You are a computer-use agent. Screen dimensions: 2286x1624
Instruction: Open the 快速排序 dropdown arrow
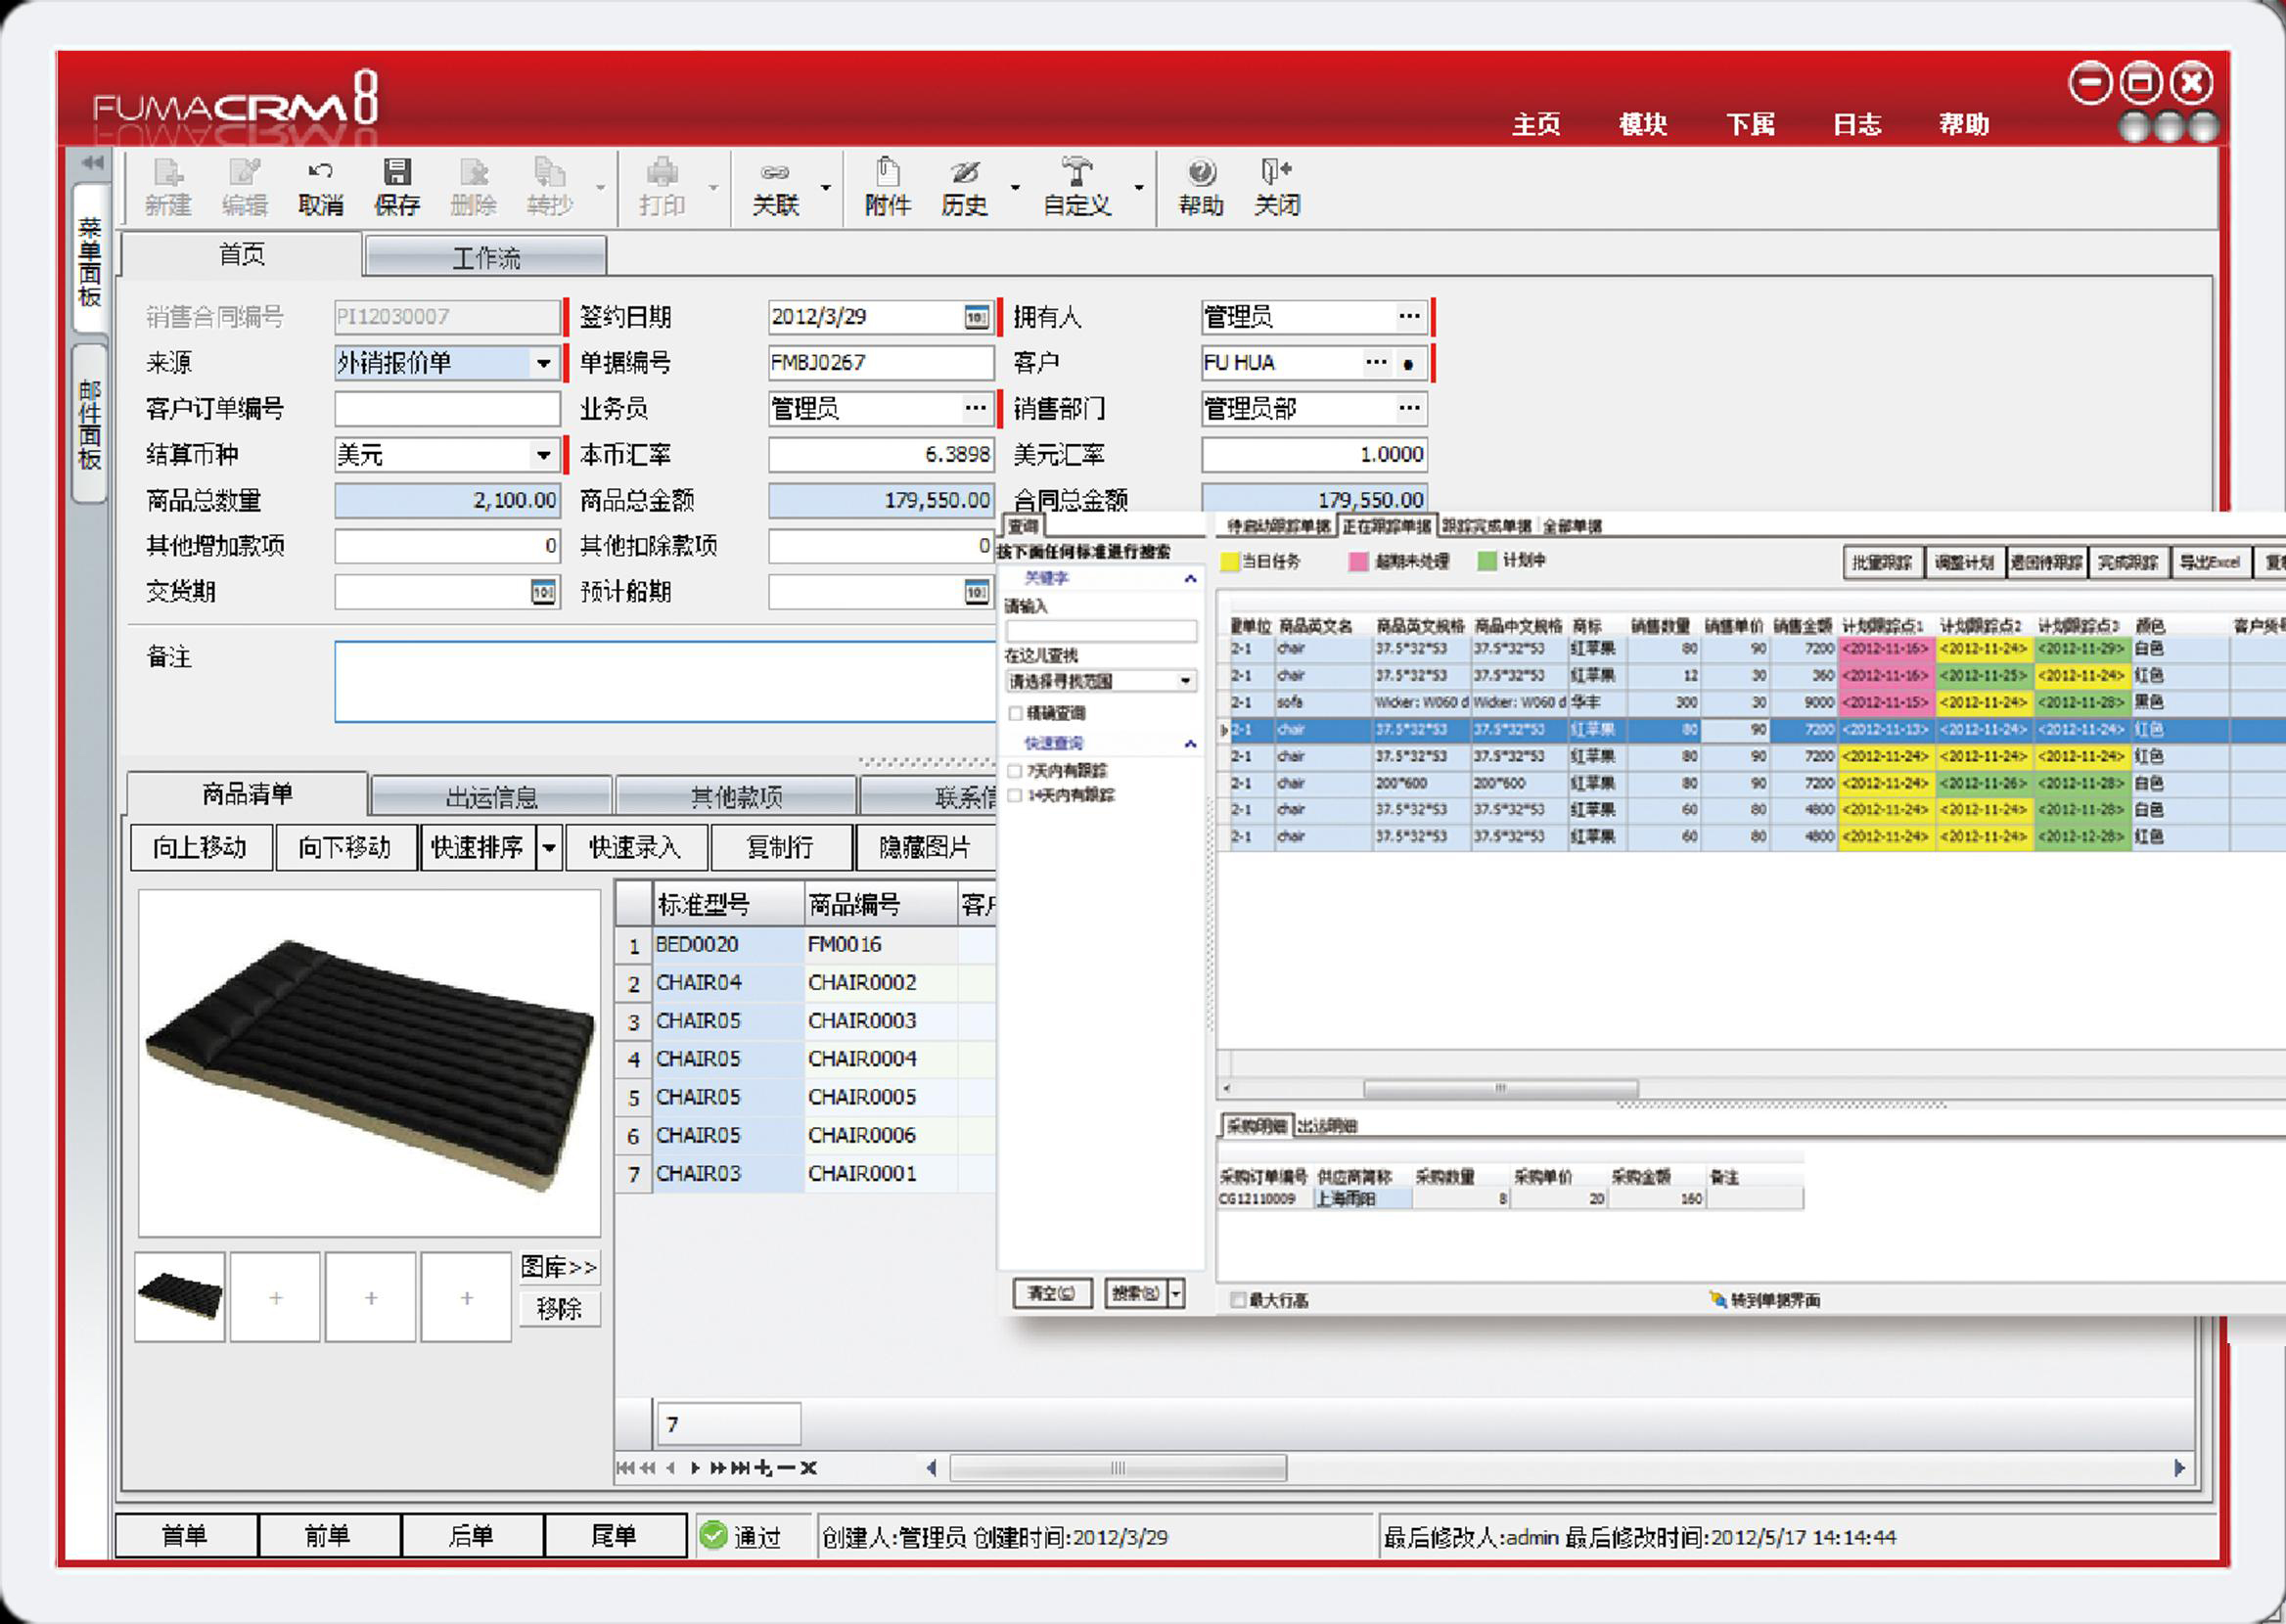pos(549,848)
